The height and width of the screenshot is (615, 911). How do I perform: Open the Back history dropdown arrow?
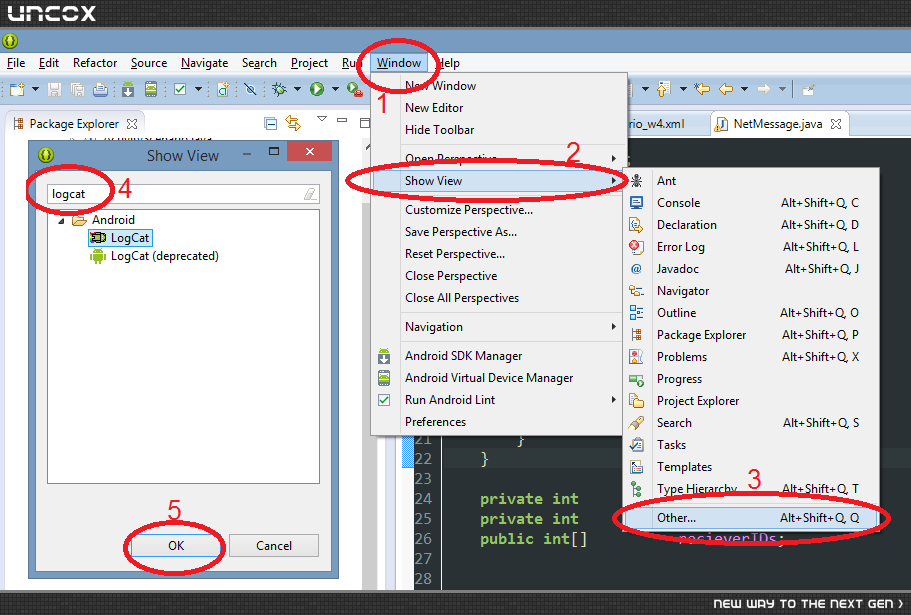[x=744, y=89]
